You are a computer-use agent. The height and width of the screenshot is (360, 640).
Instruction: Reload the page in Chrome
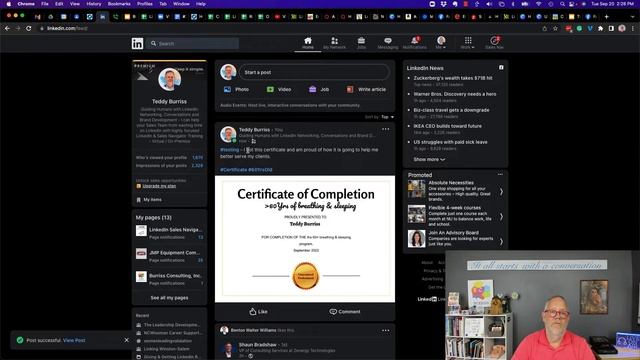29,28
